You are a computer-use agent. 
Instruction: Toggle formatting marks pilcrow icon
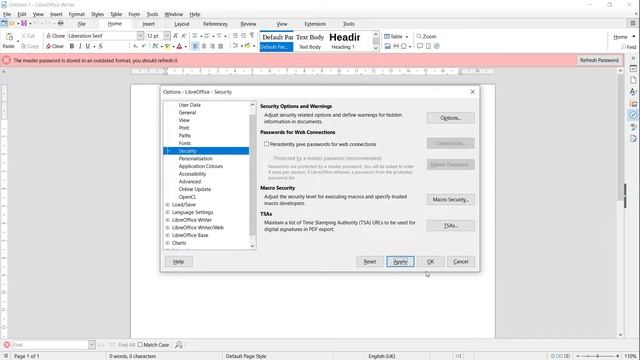point(252,36)
